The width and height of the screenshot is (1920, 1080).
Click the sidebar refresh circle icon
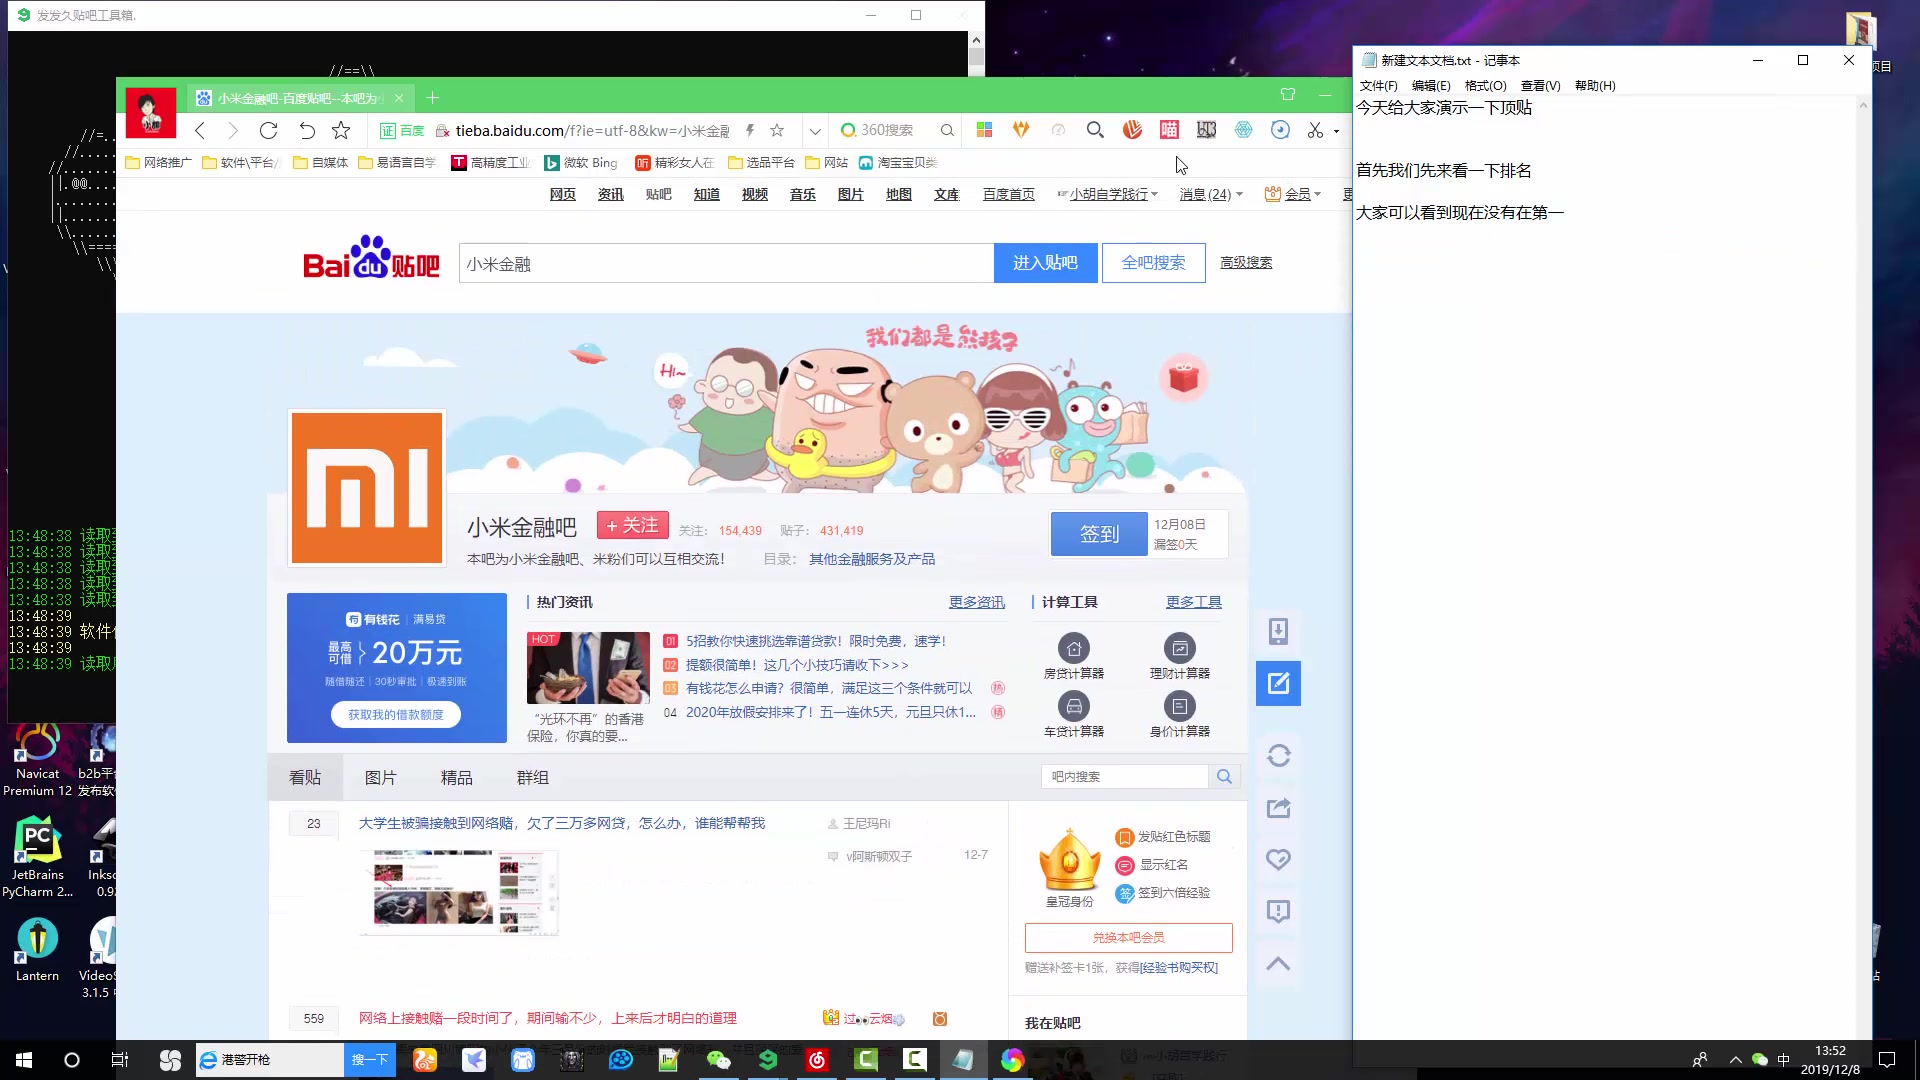[1278, 756]
